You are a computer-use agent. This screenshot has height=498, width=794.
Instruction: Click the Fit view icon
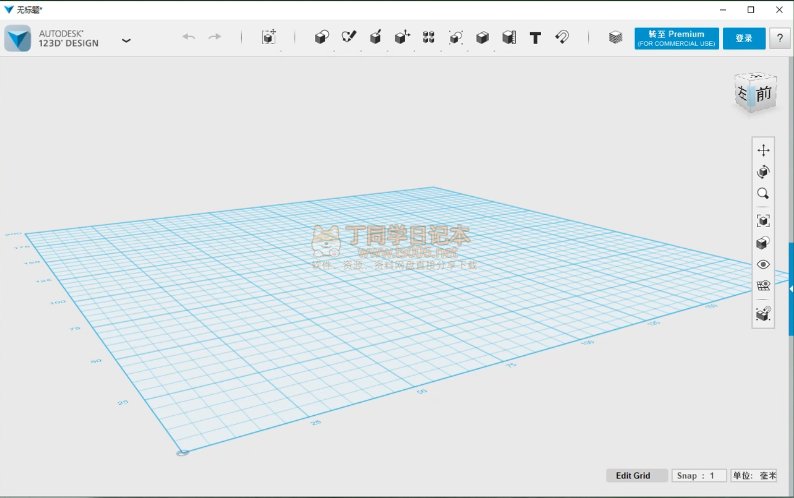[763, 220]
